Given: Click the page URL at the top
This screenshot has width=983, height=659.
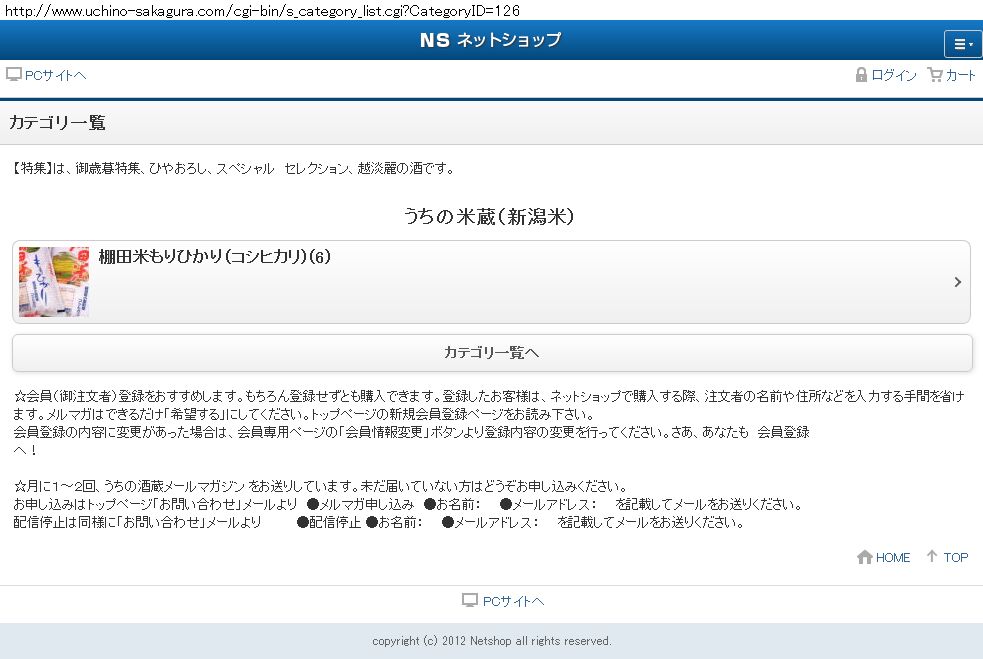Looking at the screenshot, I should tap(262, 10).
